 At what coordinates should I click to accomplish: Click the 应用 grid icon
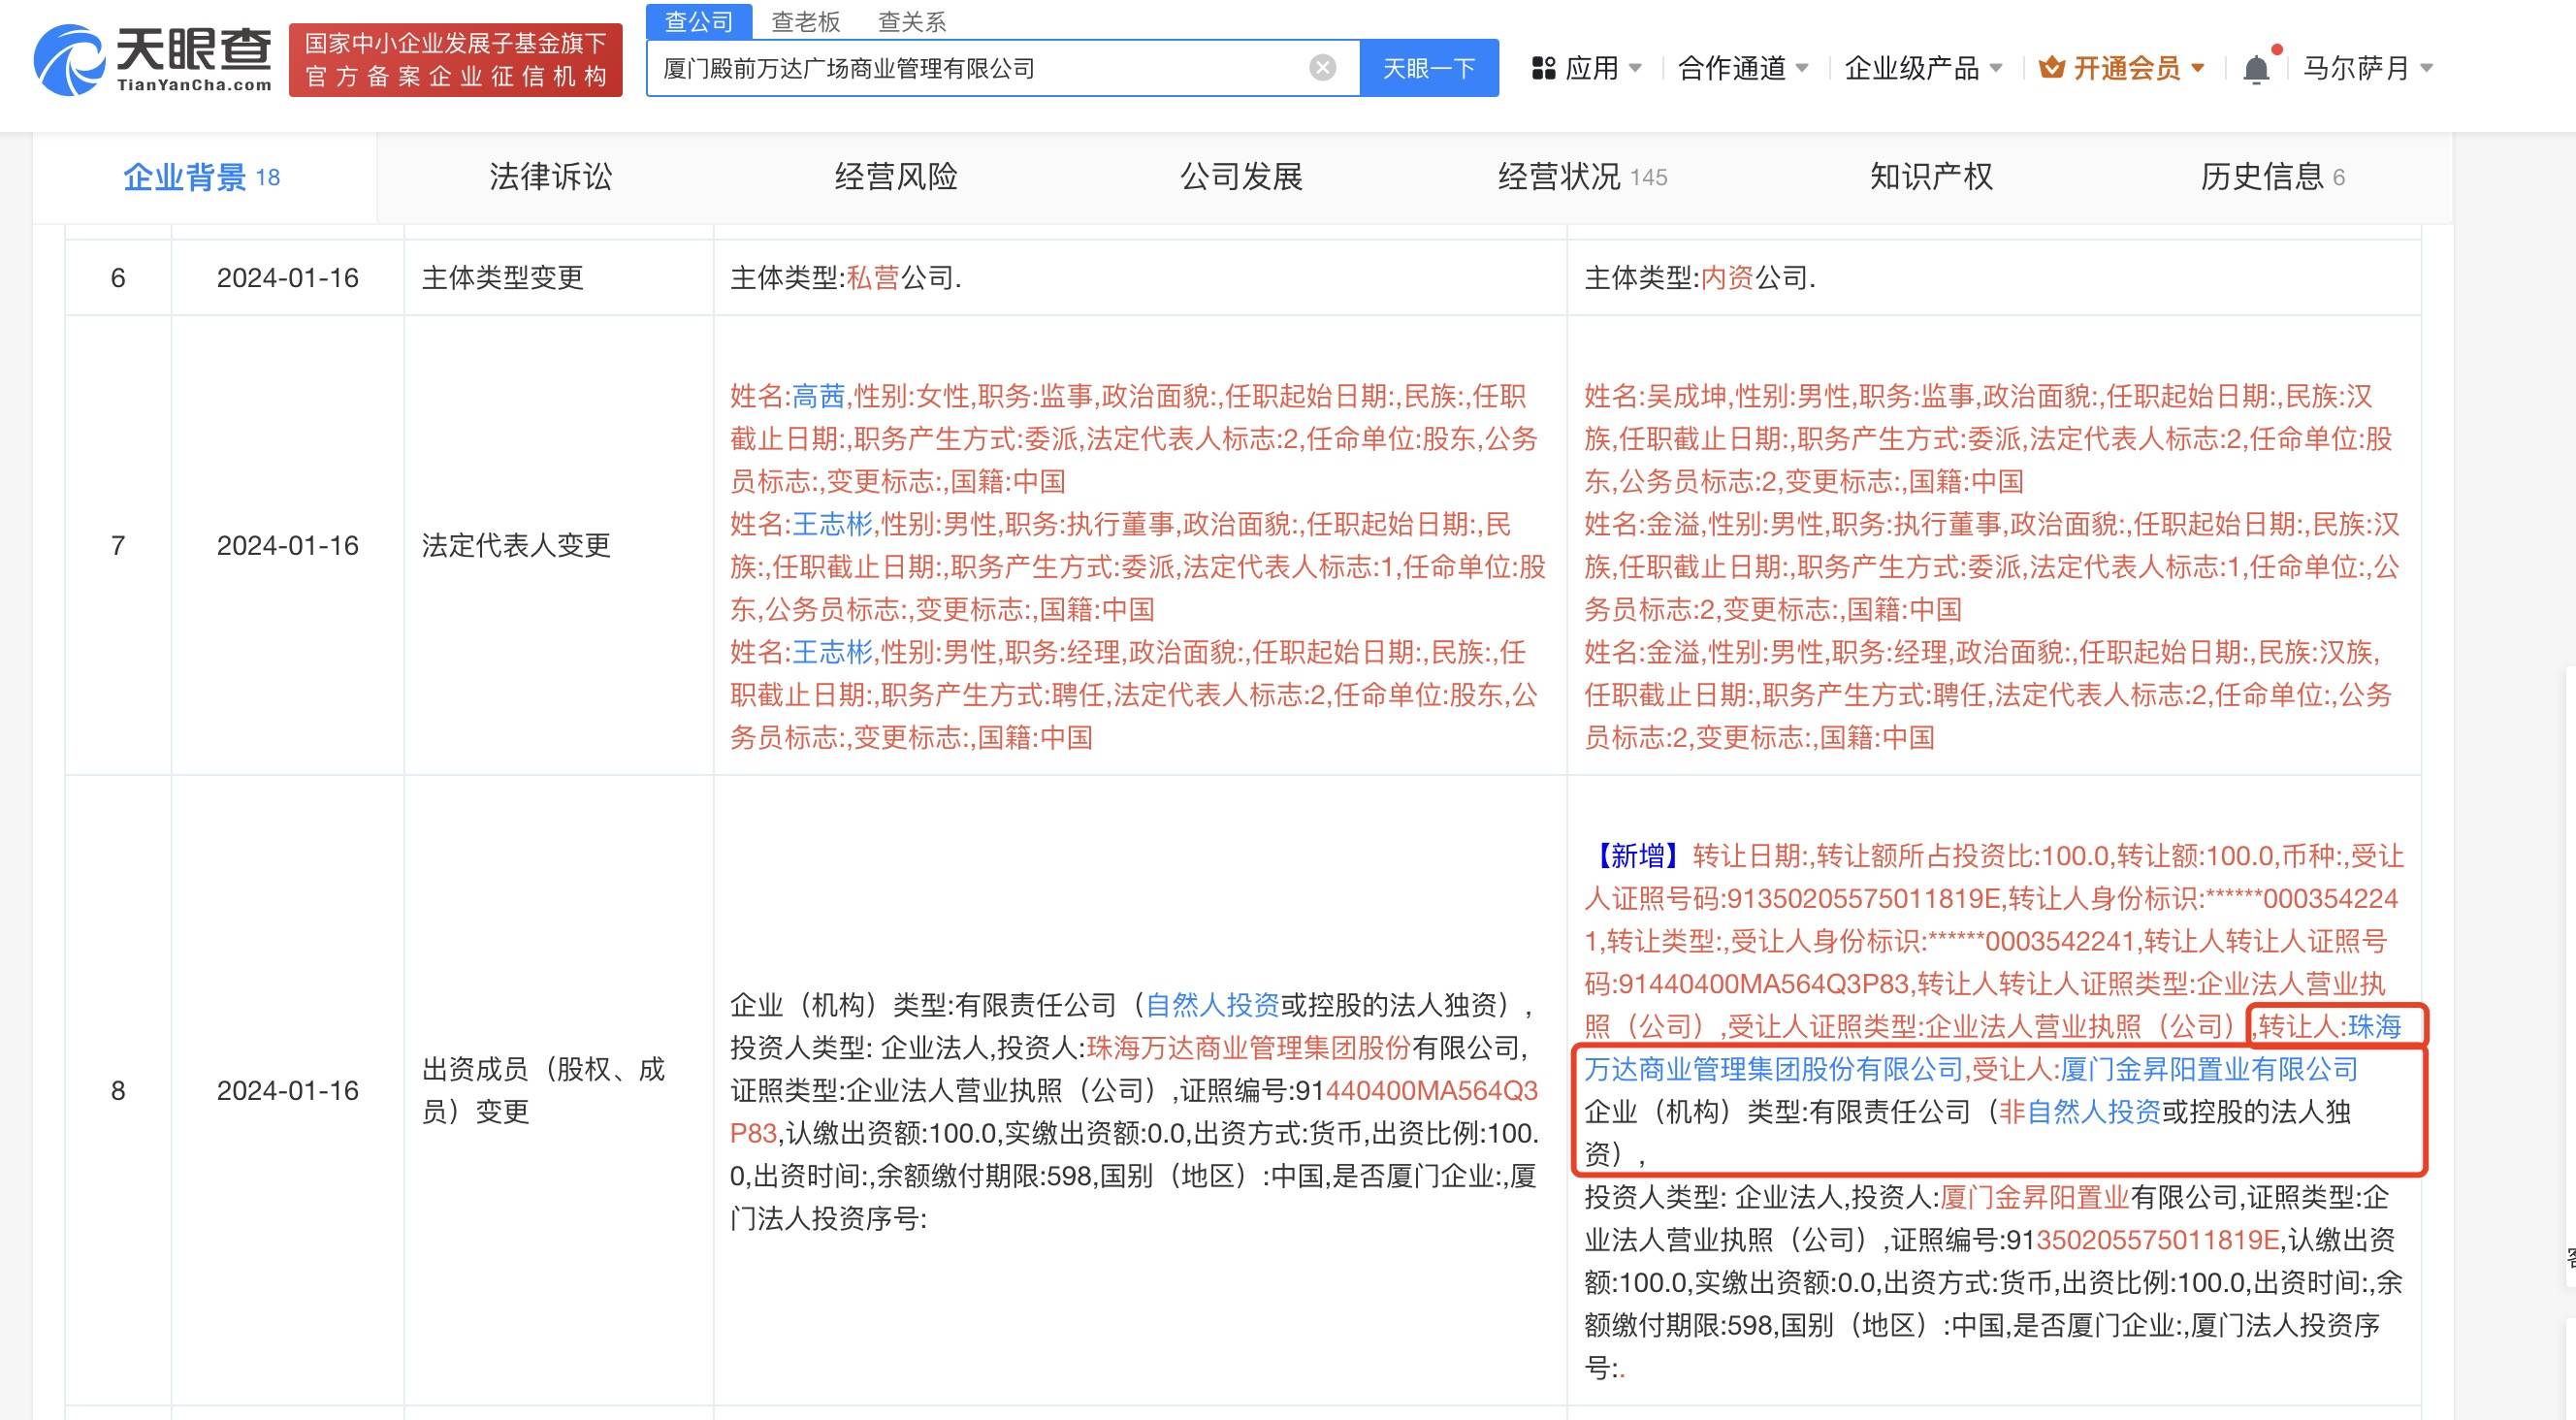pos(1544,68)
